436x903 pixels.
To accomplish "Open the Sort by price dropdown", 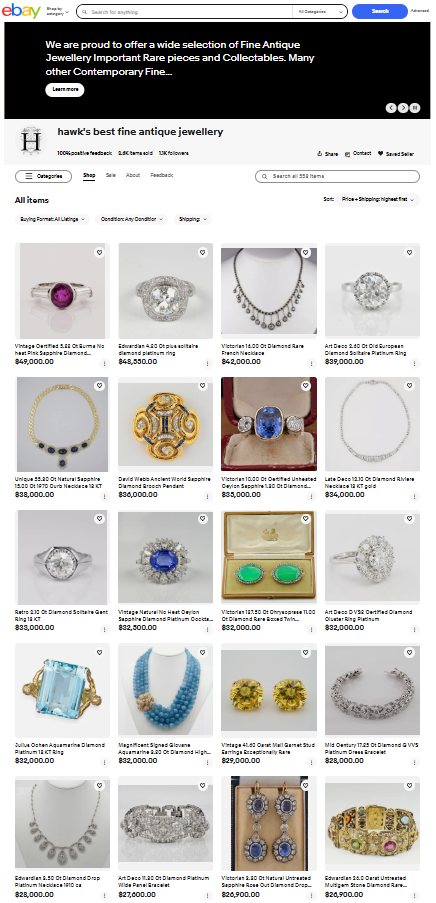I will (x=377, y=199).
